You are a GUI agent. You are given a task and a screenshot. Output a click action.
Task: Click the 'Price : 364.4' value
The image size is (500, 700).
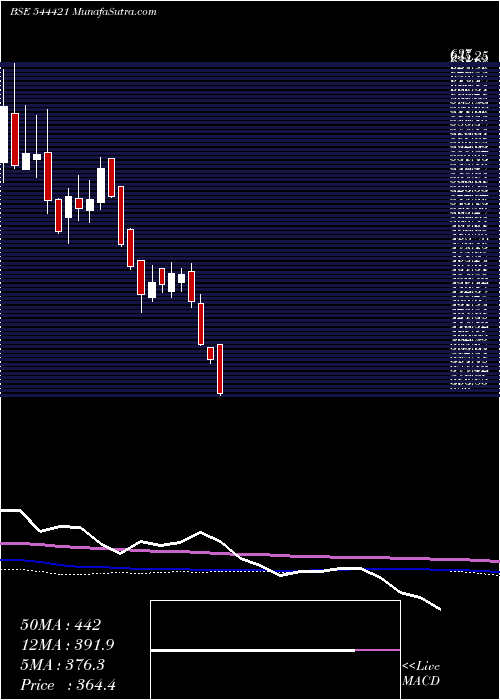(x=68, y=685)
